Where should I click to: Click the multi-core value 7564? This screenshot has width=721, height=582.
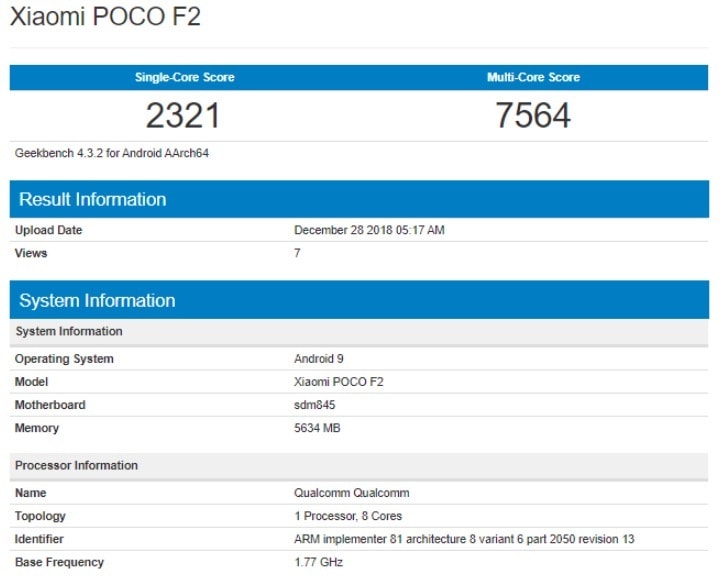[533, 115]
